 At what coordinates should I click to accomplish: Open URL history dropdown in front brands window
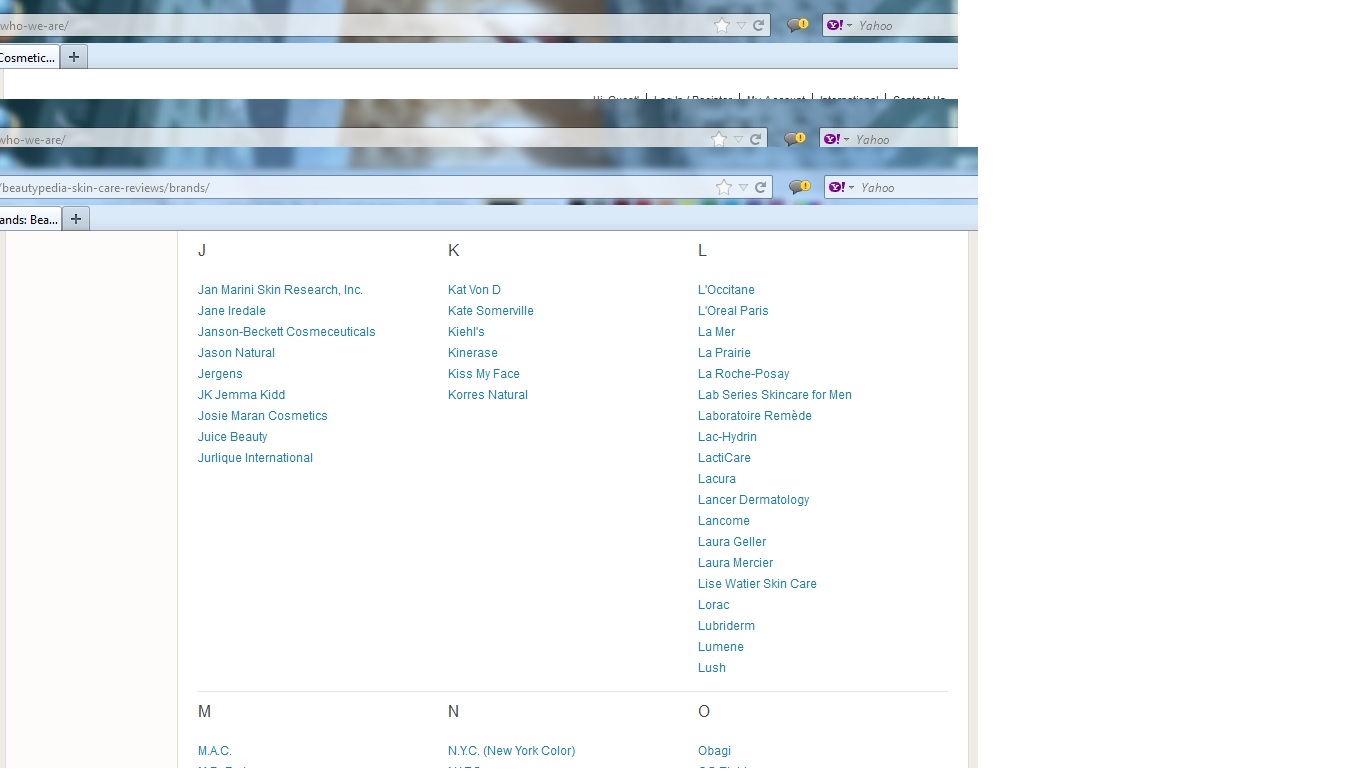[x=743, y=187]
